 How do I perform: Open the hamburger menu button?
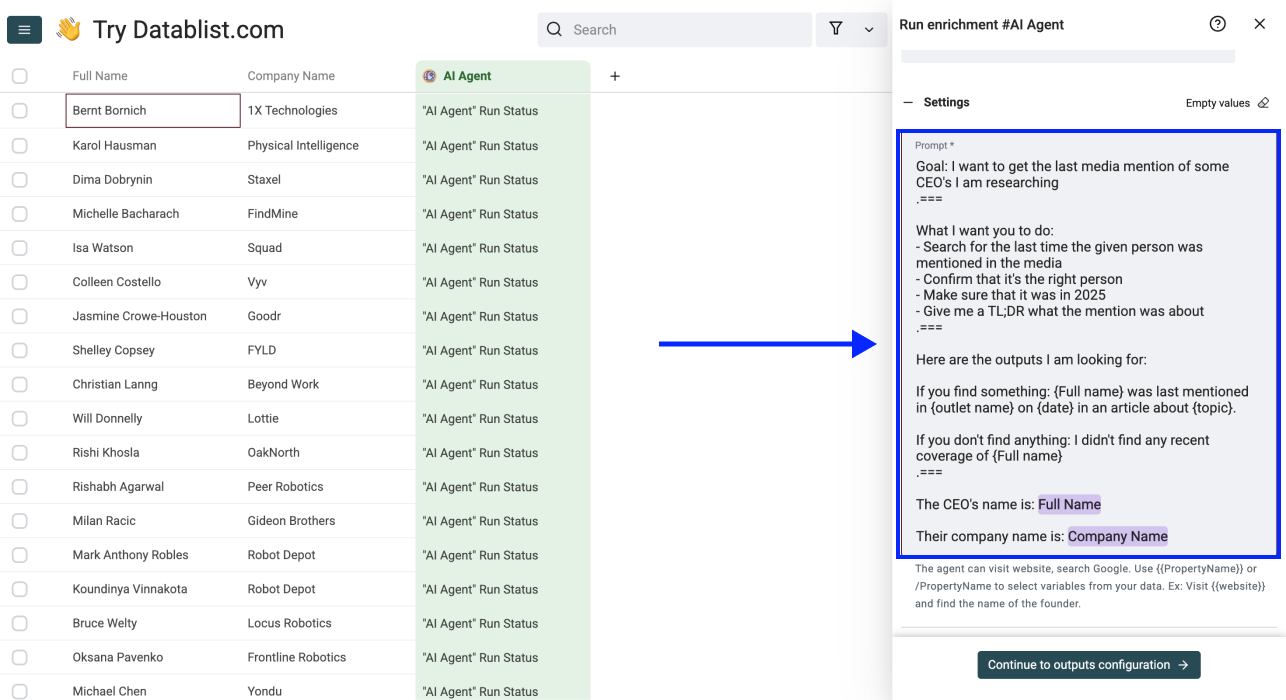point(24,30)
